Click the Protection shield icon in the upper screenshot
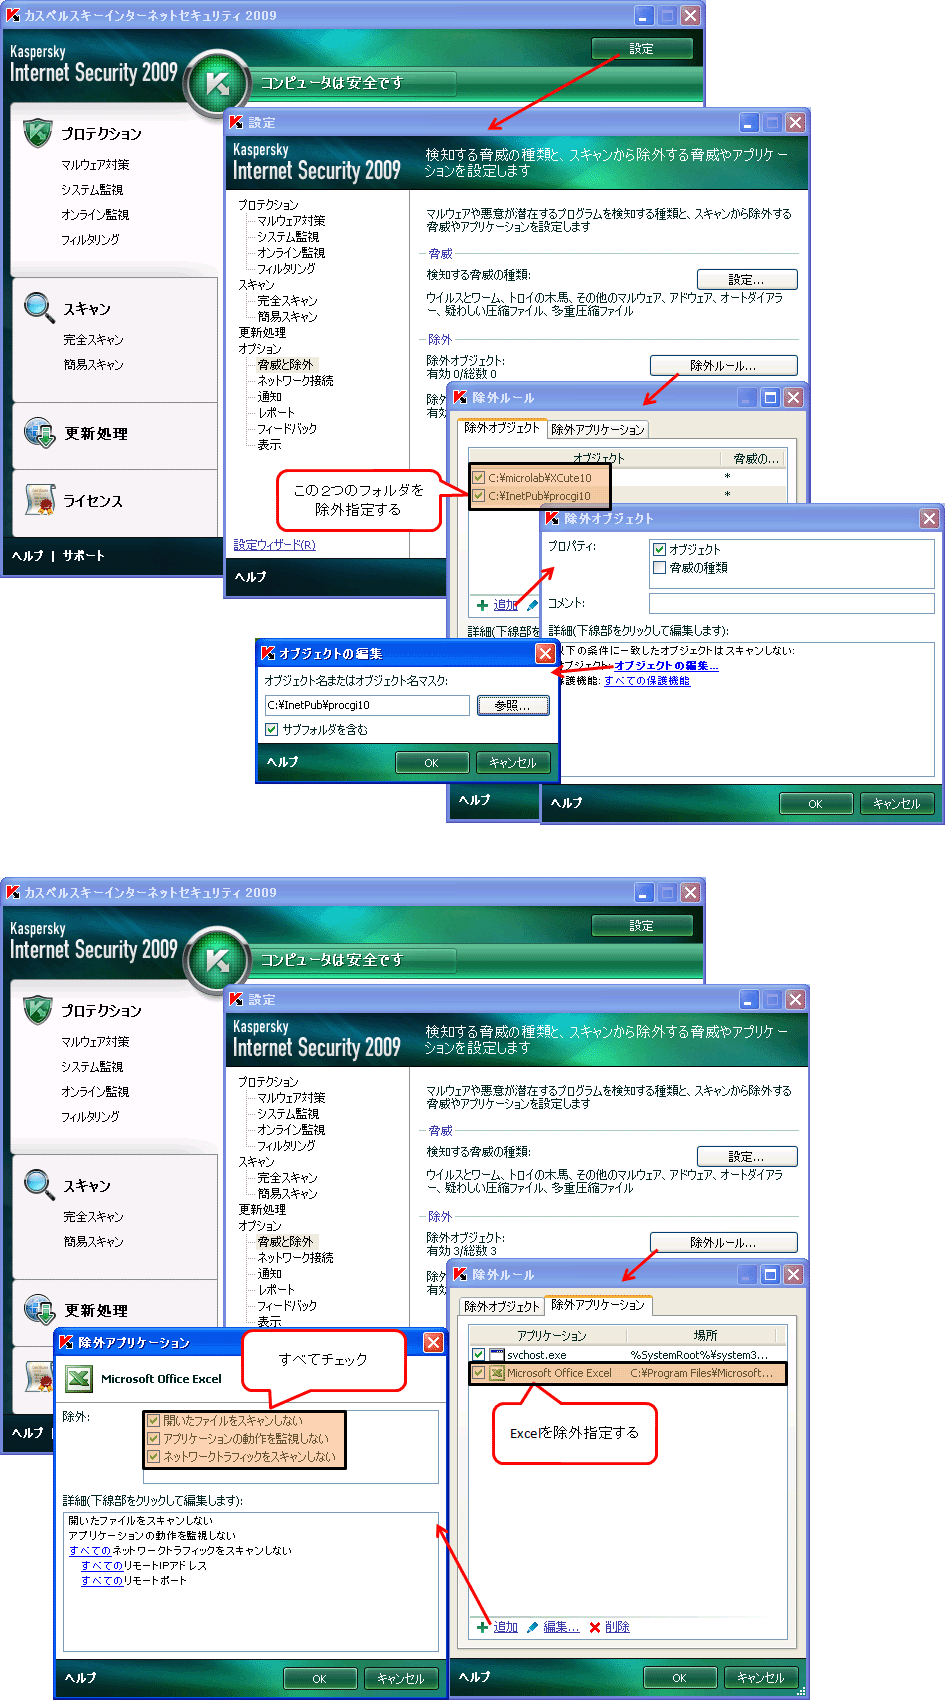This screenshot has height=1700, width=945. point(37,132)
